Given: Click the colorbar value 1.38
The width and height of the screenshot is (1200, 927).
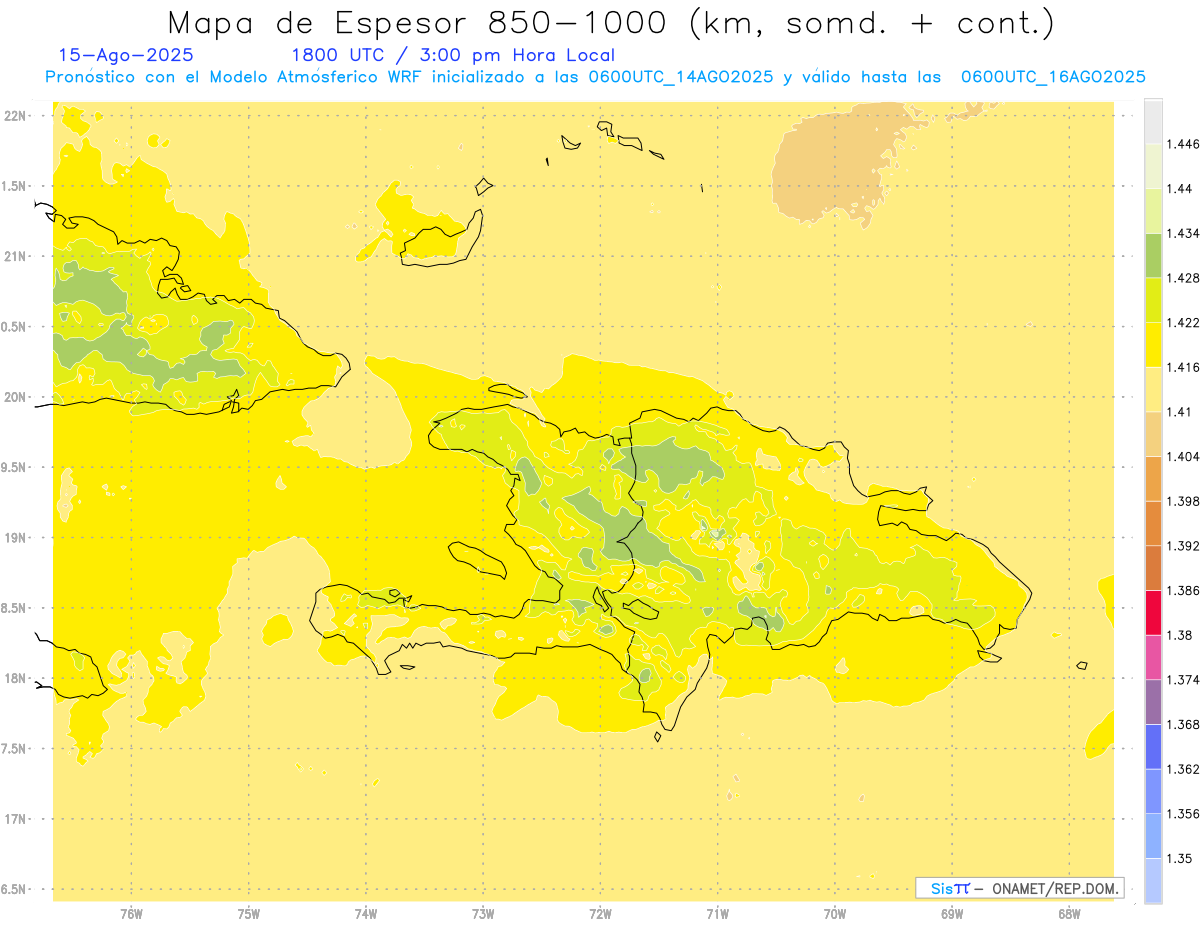Looking at the screenshot, I should pyautogui.click(x=1181, y=634).
